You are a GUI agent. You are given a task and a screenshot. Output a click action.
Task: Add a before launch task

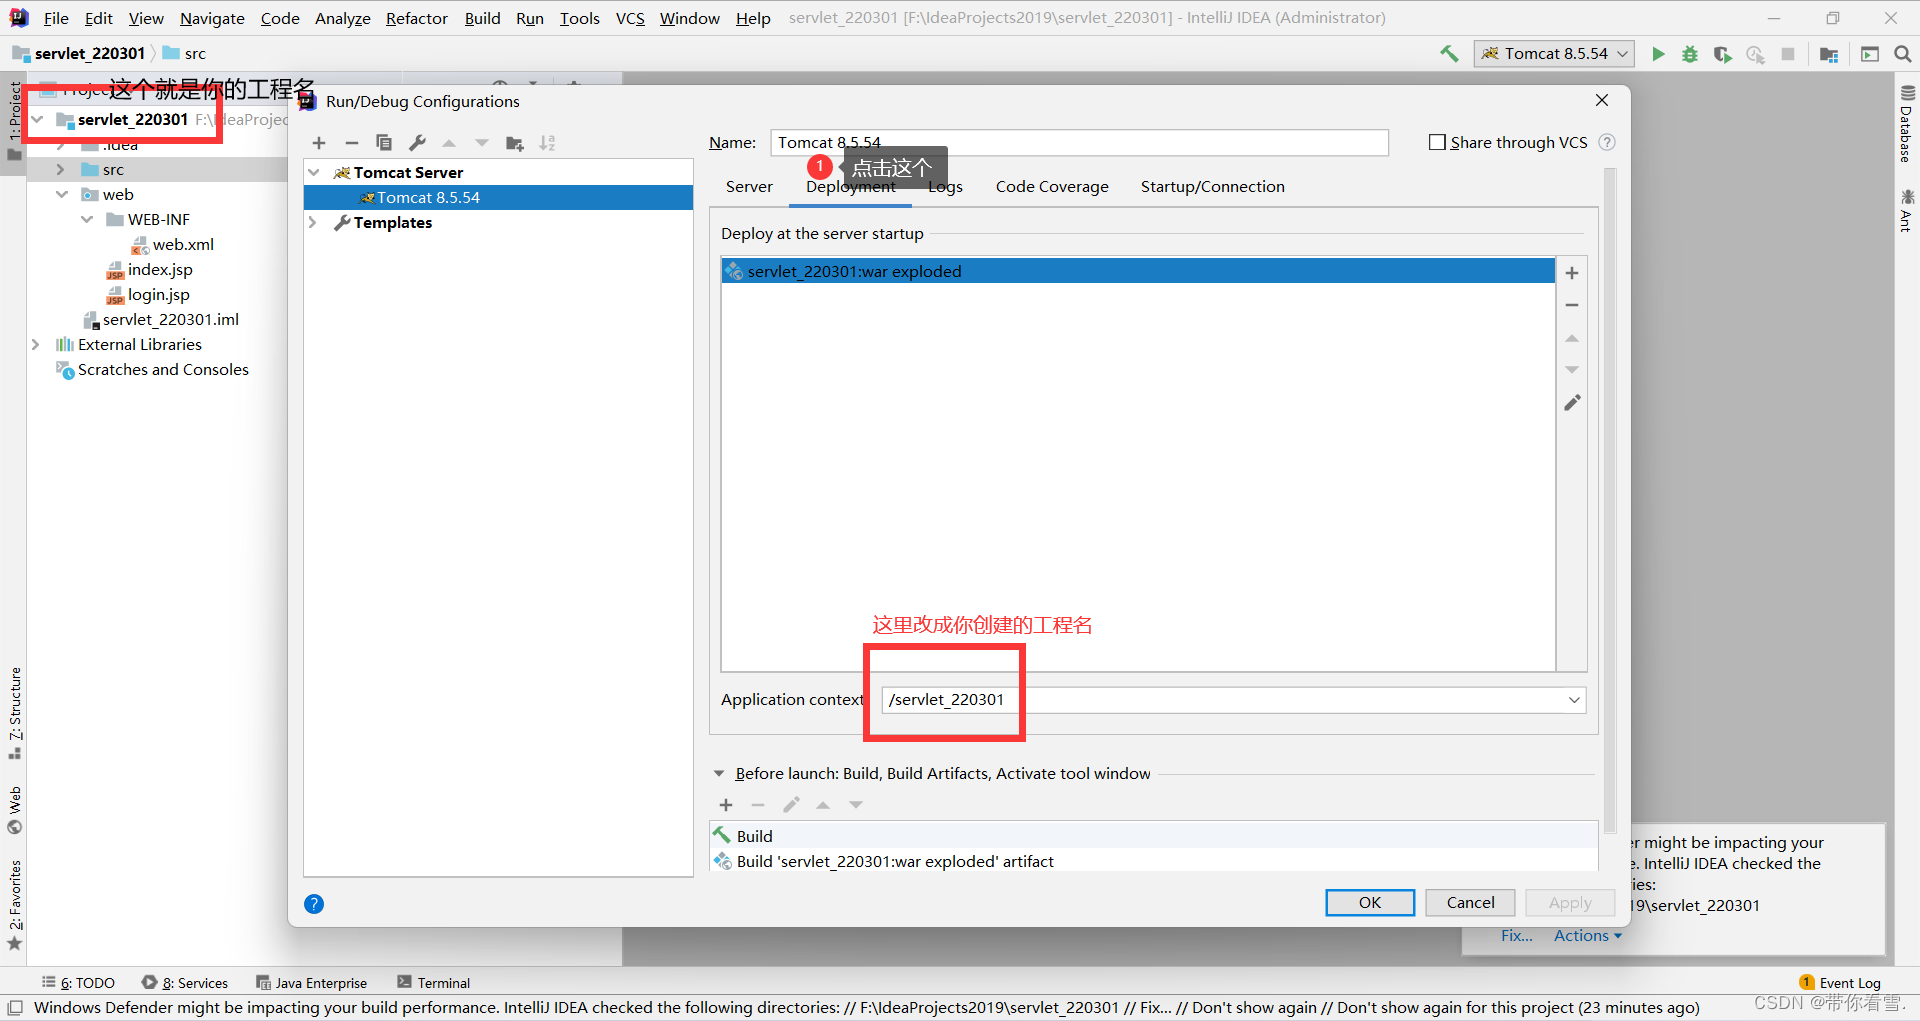[x=726, y=805]
